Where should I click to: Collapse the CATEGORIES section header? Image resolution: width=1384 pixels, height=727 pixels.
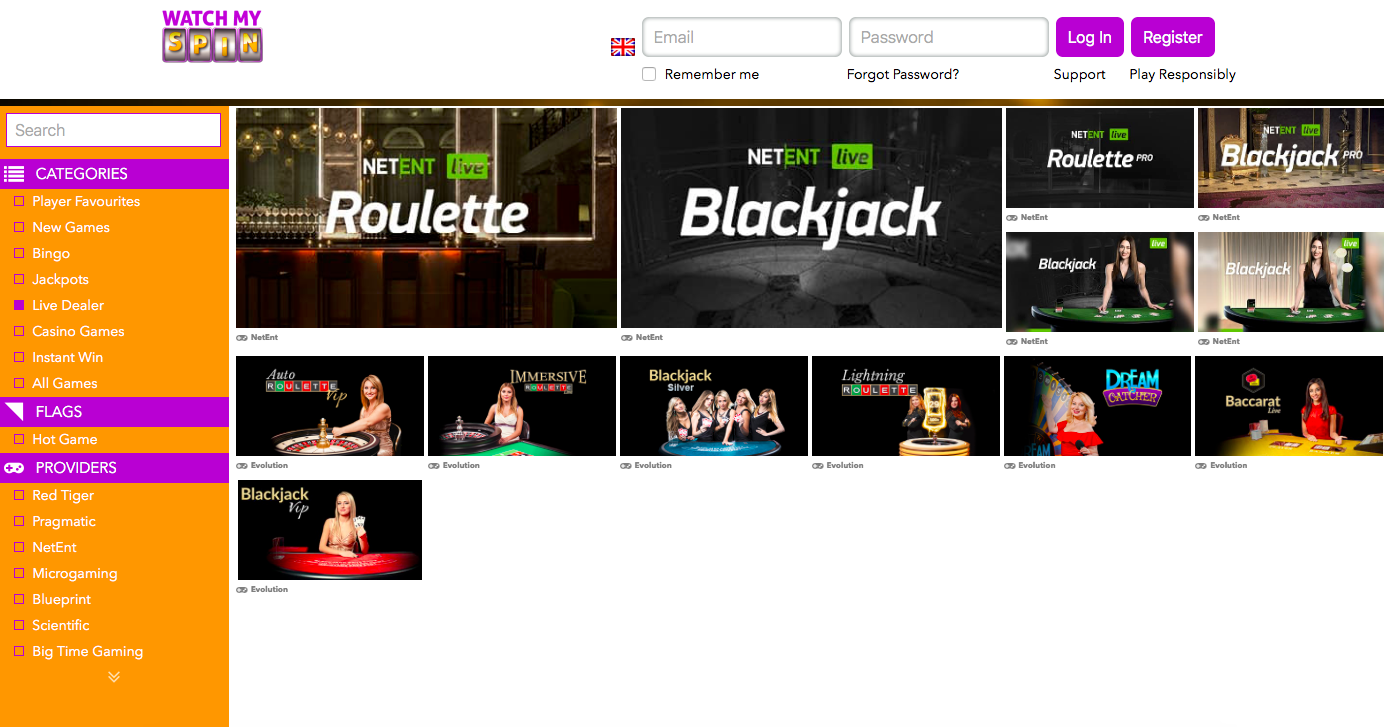(x=114, y=173)
